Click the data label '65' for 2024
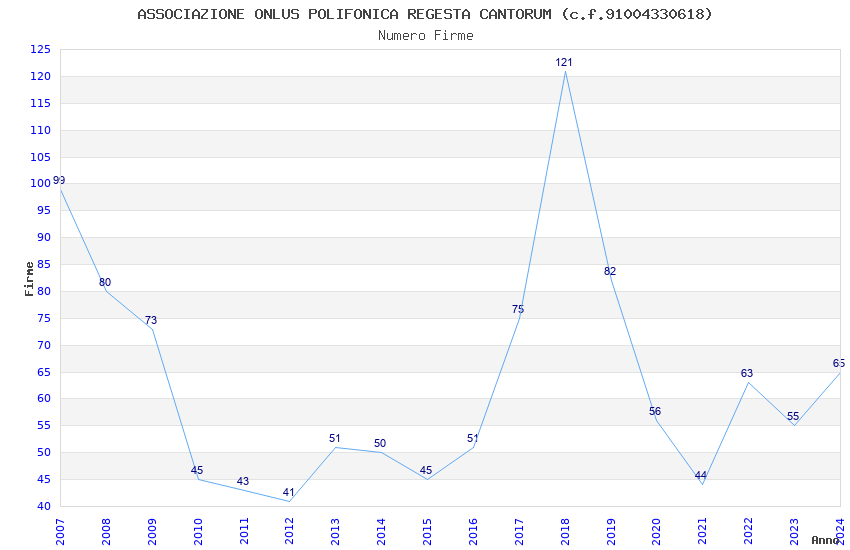The height and width of the screenshot is (550, 850). (x=839, y=363)
